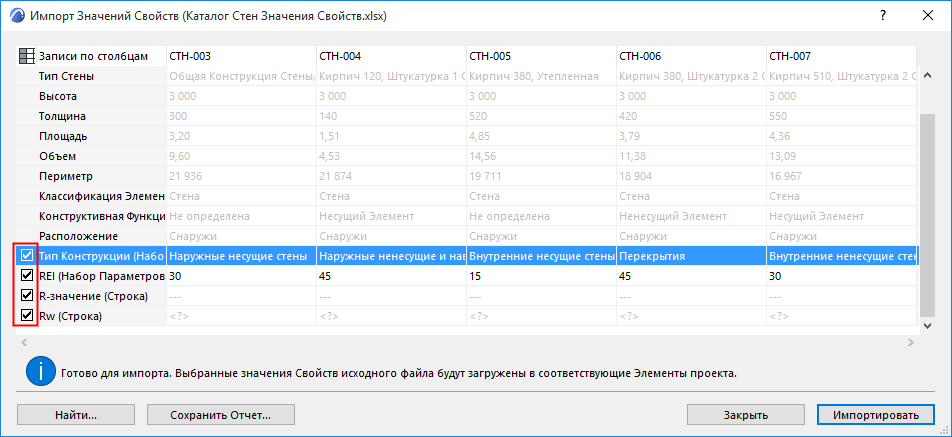This screenshot has width=952, height=437.
Task: Uncheck the REI (Набор Параметров) checkbox
Action: [27, 276]
